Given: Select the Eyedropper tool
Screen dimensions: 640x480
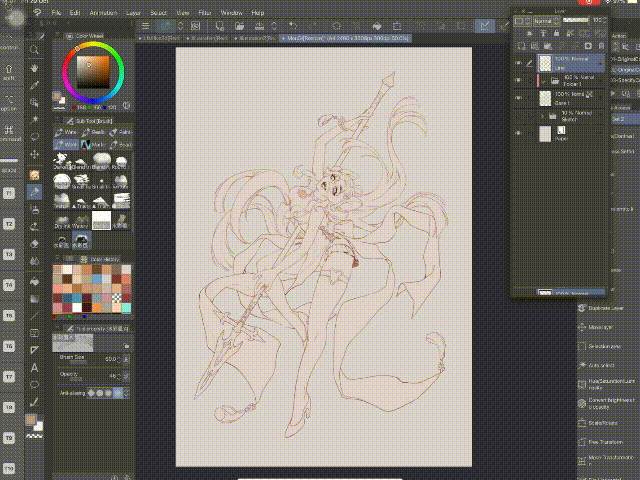Looking at the screenshot, I should click(35, 86).
